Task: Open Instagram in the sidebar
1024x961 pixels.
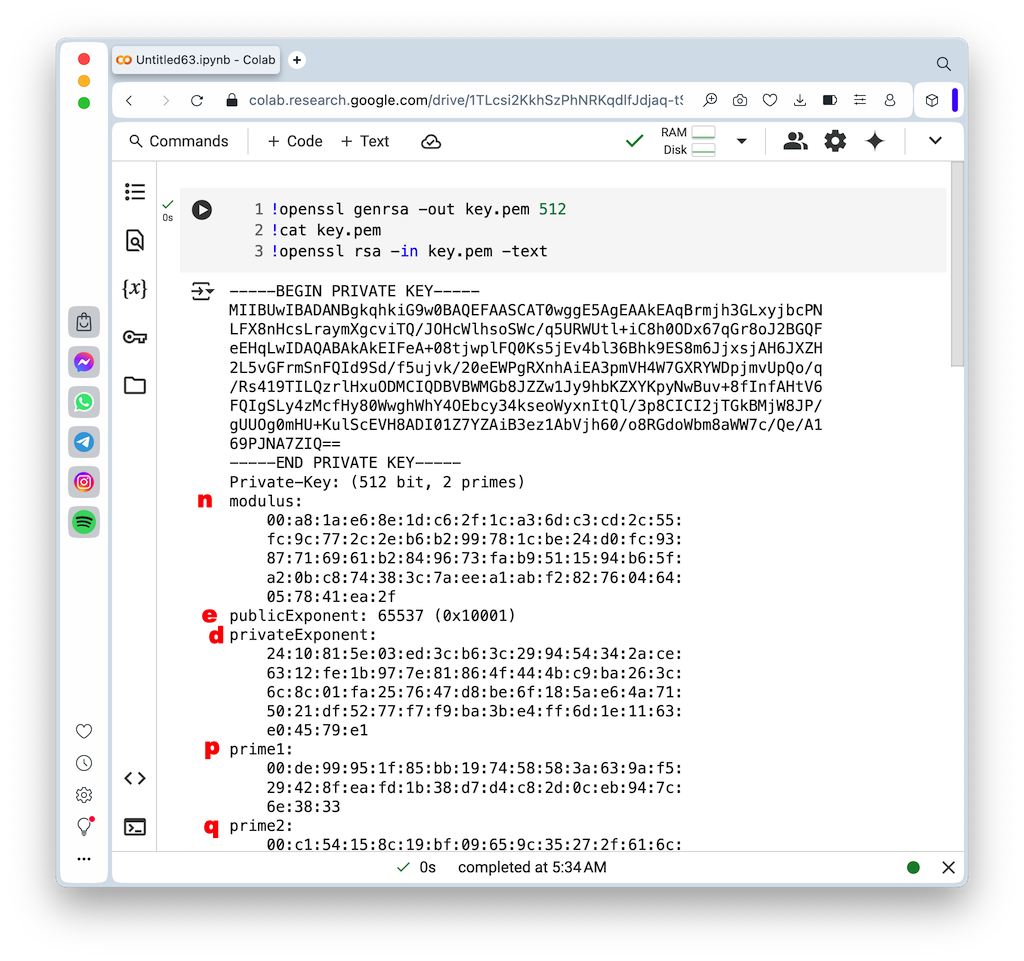Action: (x=84, y=482)
